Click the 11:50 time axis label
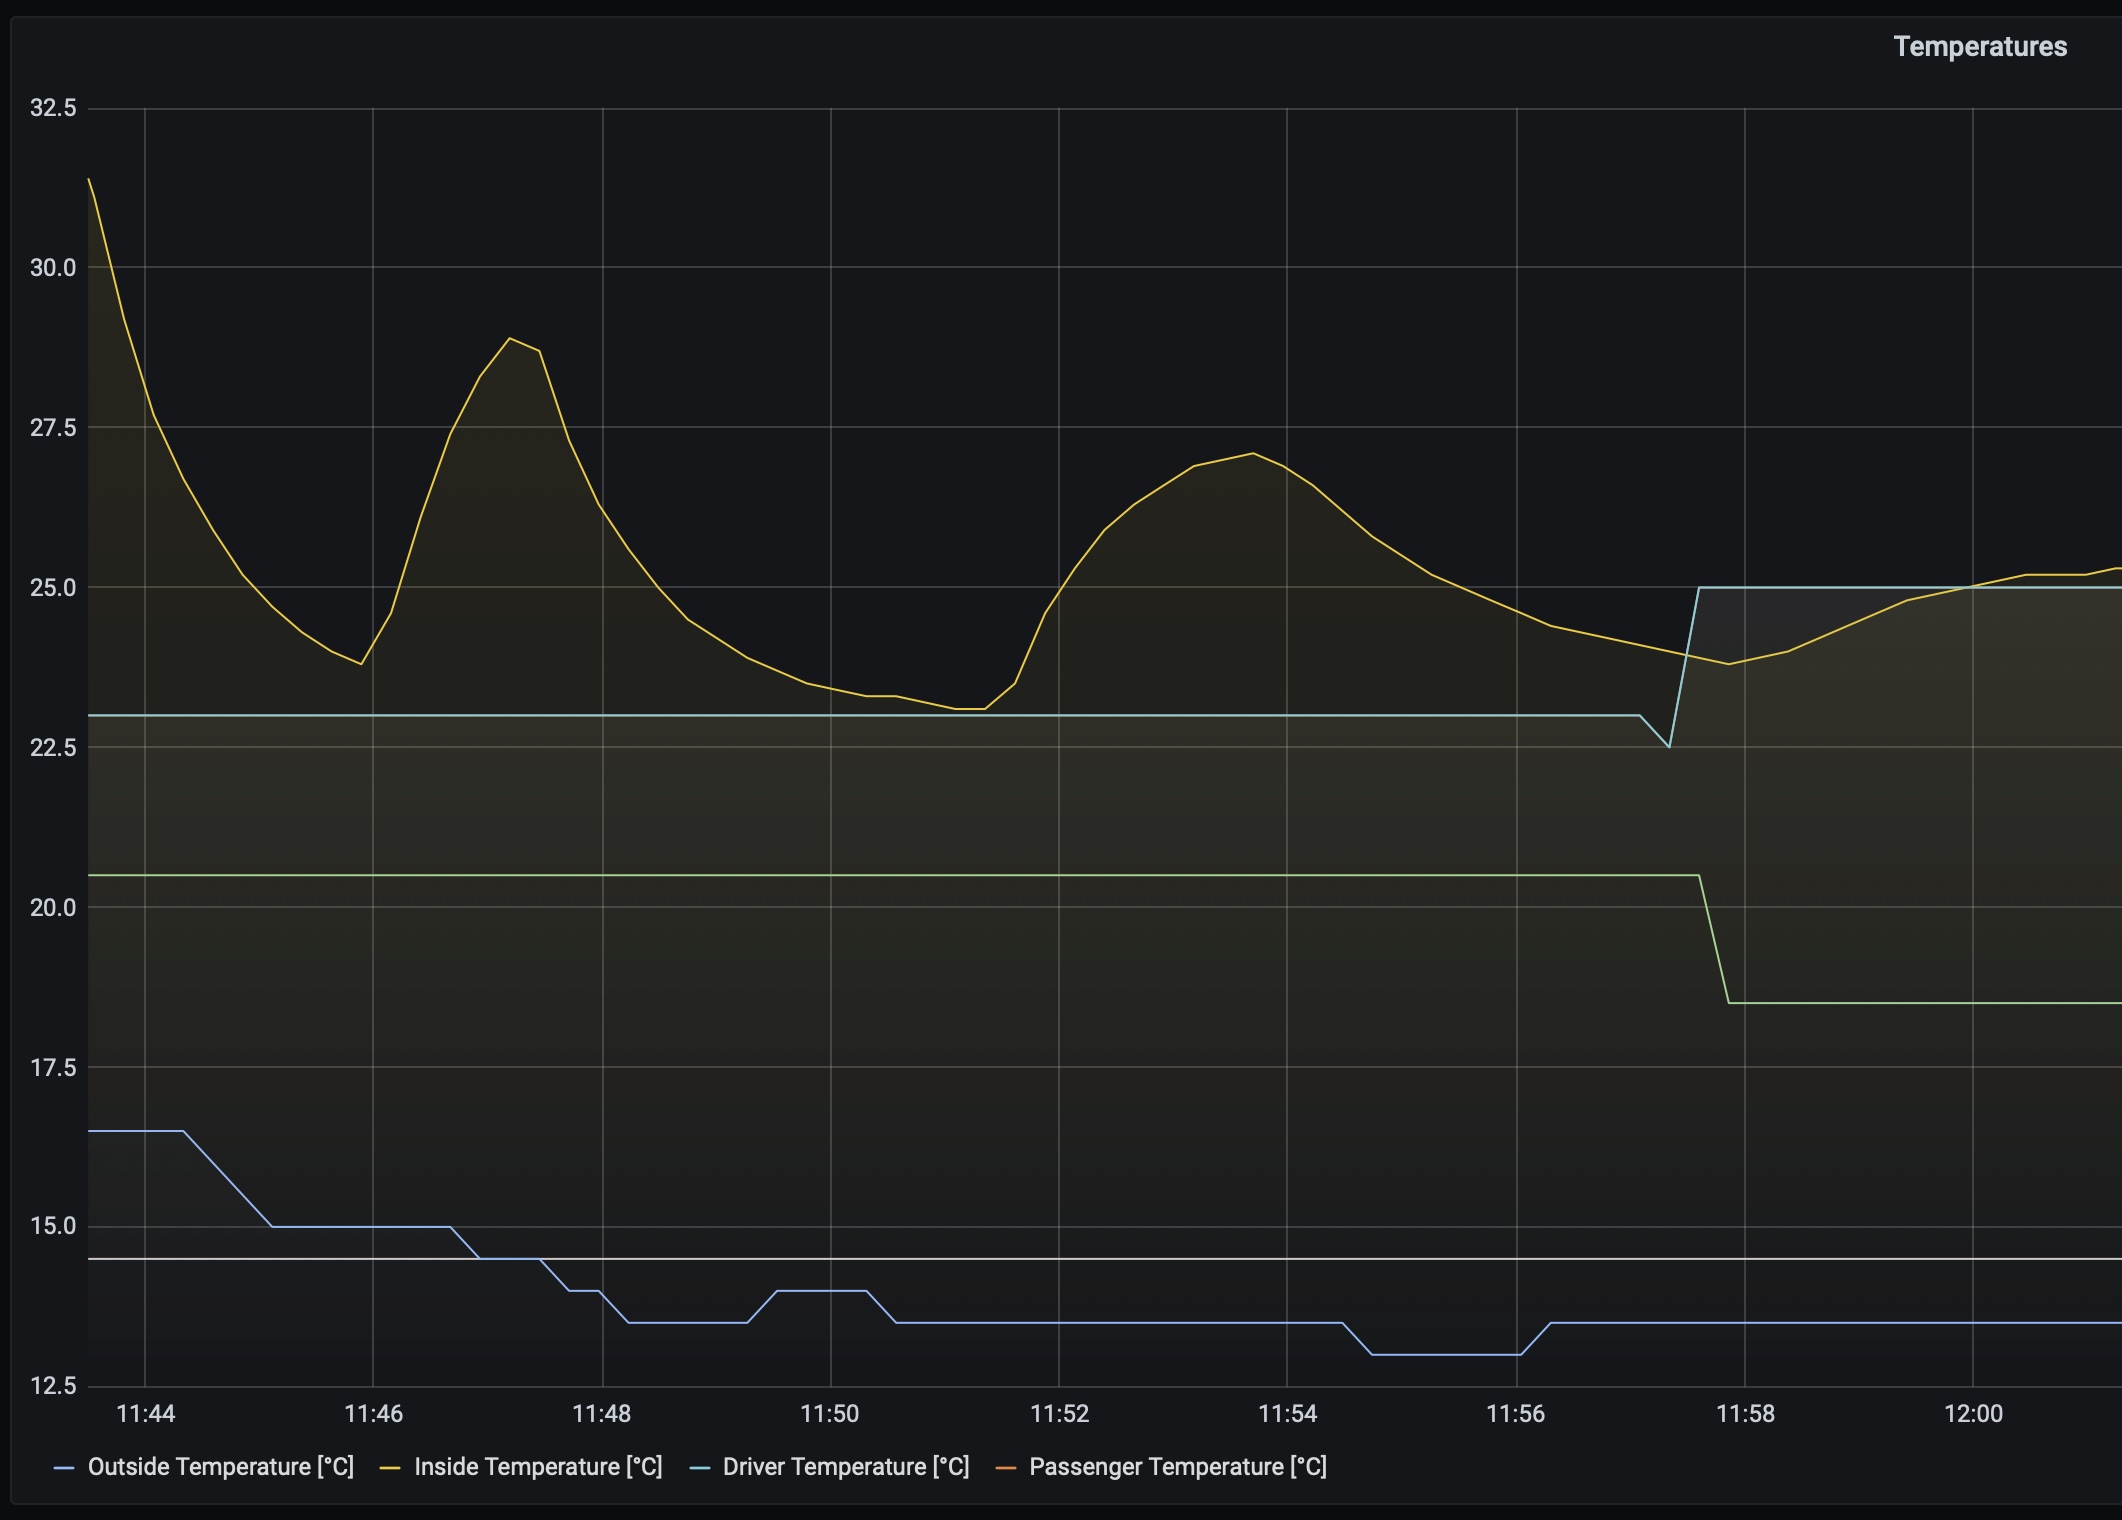Viewport: 2122px width, 1520px height. [x=830, y=1413]
